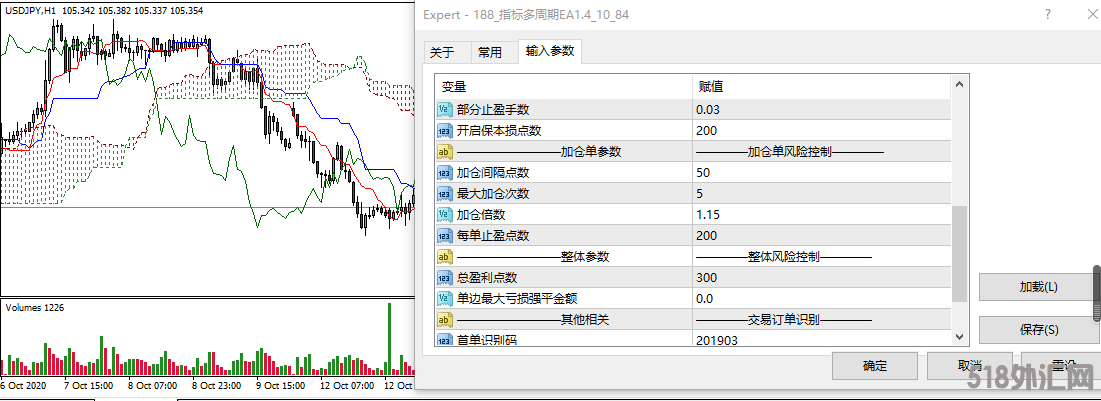Click the 12 Oct 07:00 time axis label

pyautogui.click(x=347, y=386)
